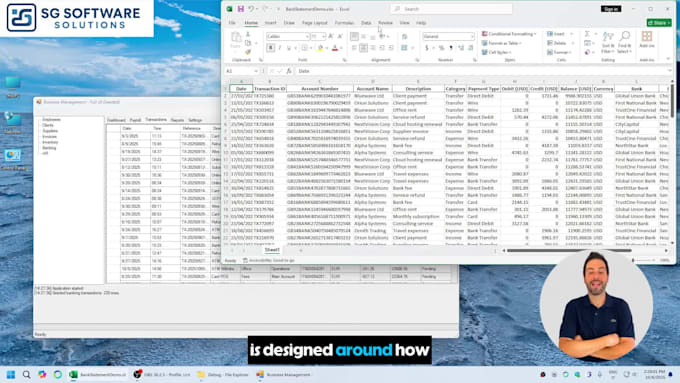Switch to the Data ribbon tab
The width and height of the screenshot is (680, 383).
[x=366, y=23]
